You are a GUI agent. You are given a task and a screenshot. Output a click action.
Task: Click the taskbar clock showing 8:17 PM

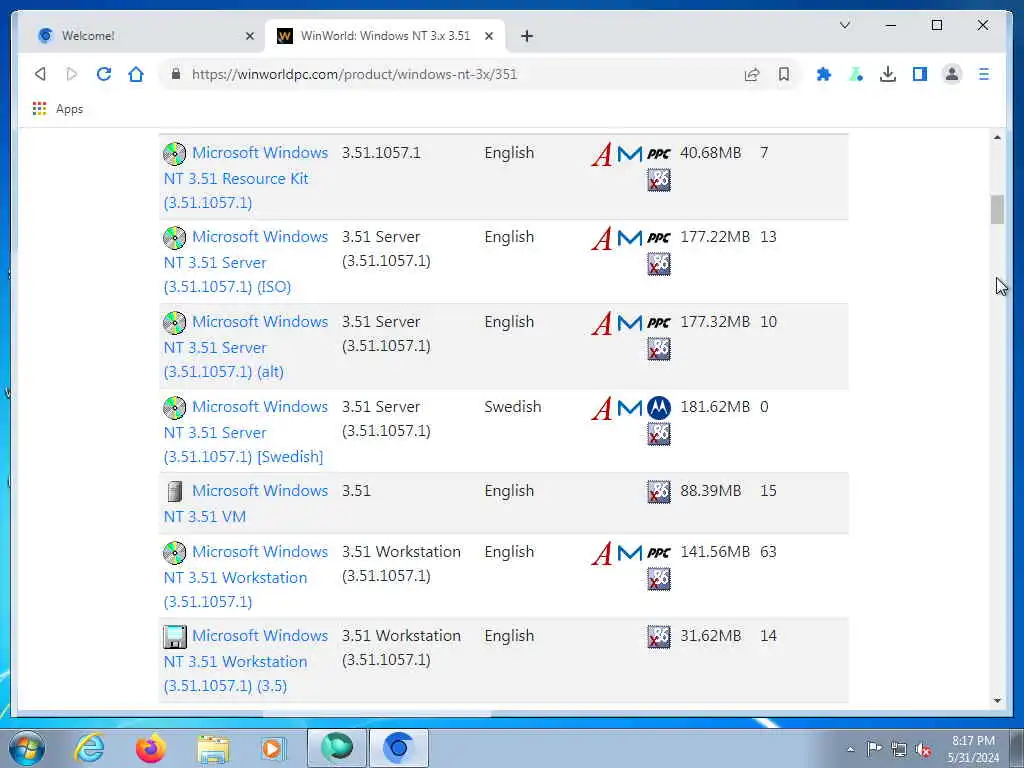[973, 749]
